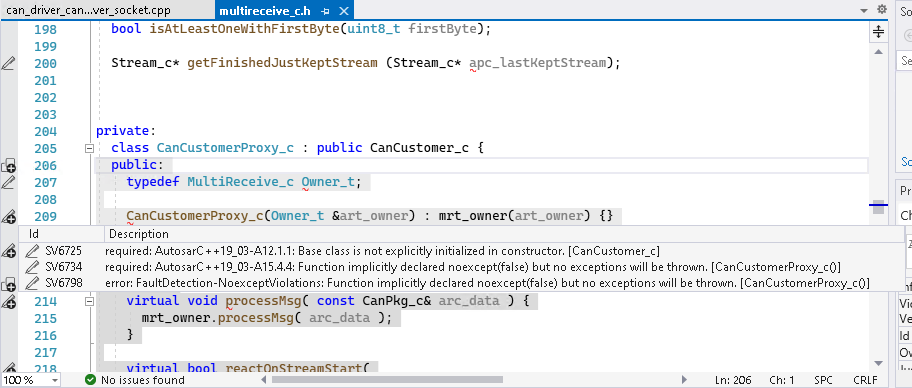Open the AutosarC++19_03-A12.1.1 description

pyautogui.click(x=382, y=251)
